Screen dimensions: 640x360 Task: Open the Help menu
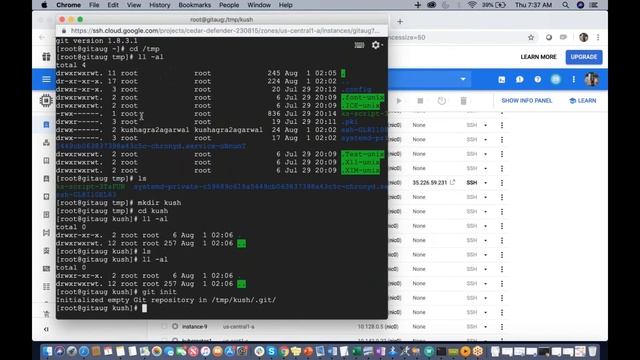285,5
